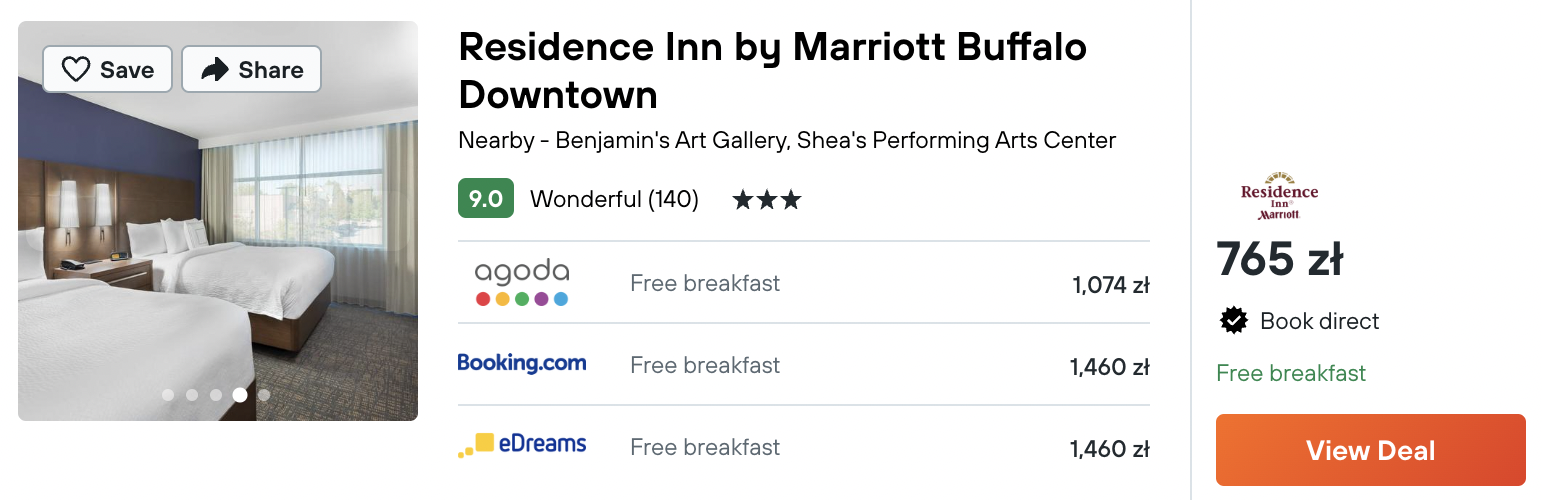Click the Booking.com 1,460 zł price
The height and width of the screenshot is (500, 1542).
1110,367
